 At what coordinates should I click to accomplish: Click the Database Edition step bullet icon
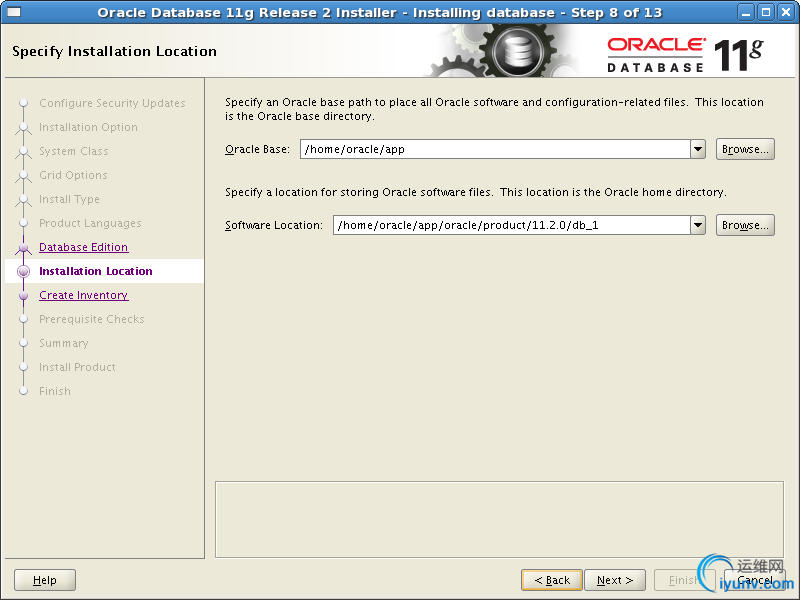click(x=23, y=248)
